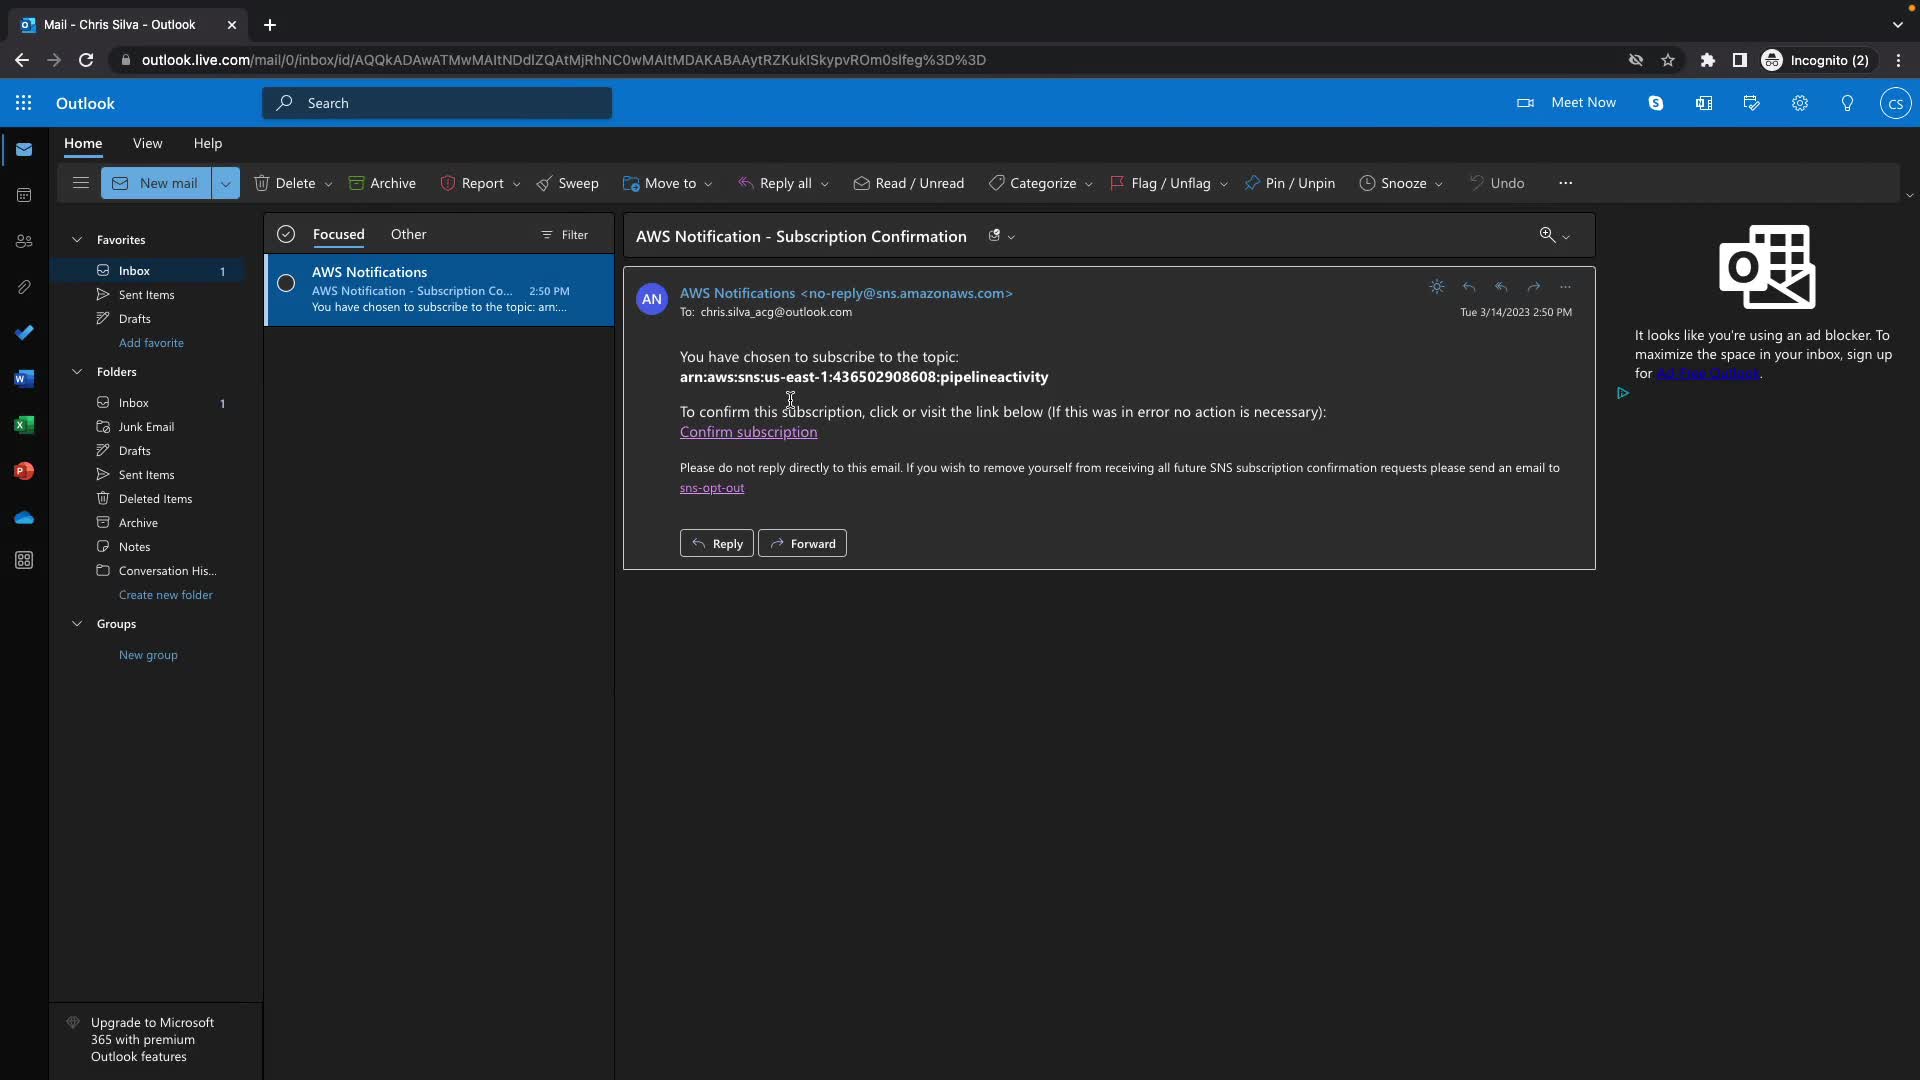Click the zoom magnifier in message header
The image size is (1920, 1080).
coord(1547,235)
